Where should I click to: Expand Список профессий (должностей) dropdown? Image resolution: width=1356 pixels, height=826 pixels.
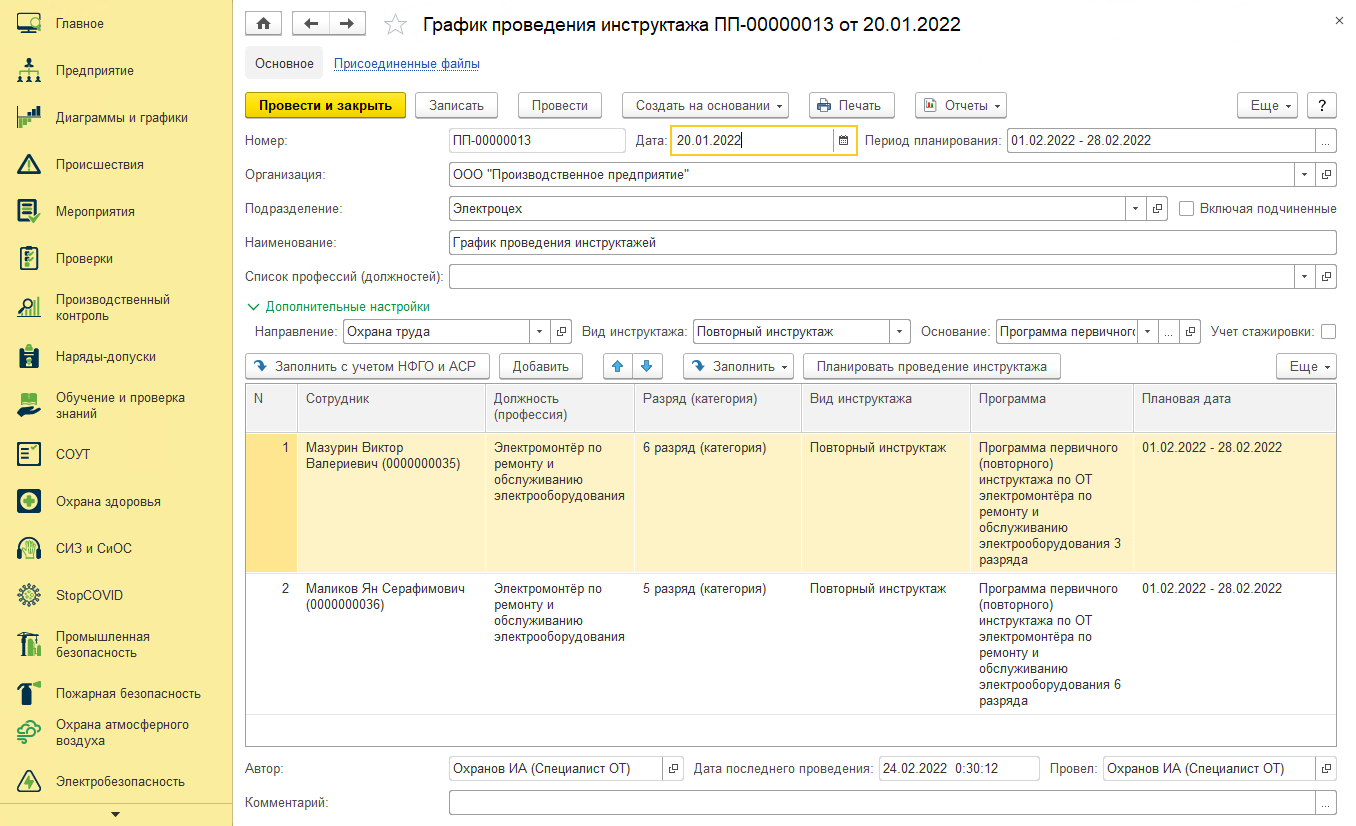coord(1306,276)
